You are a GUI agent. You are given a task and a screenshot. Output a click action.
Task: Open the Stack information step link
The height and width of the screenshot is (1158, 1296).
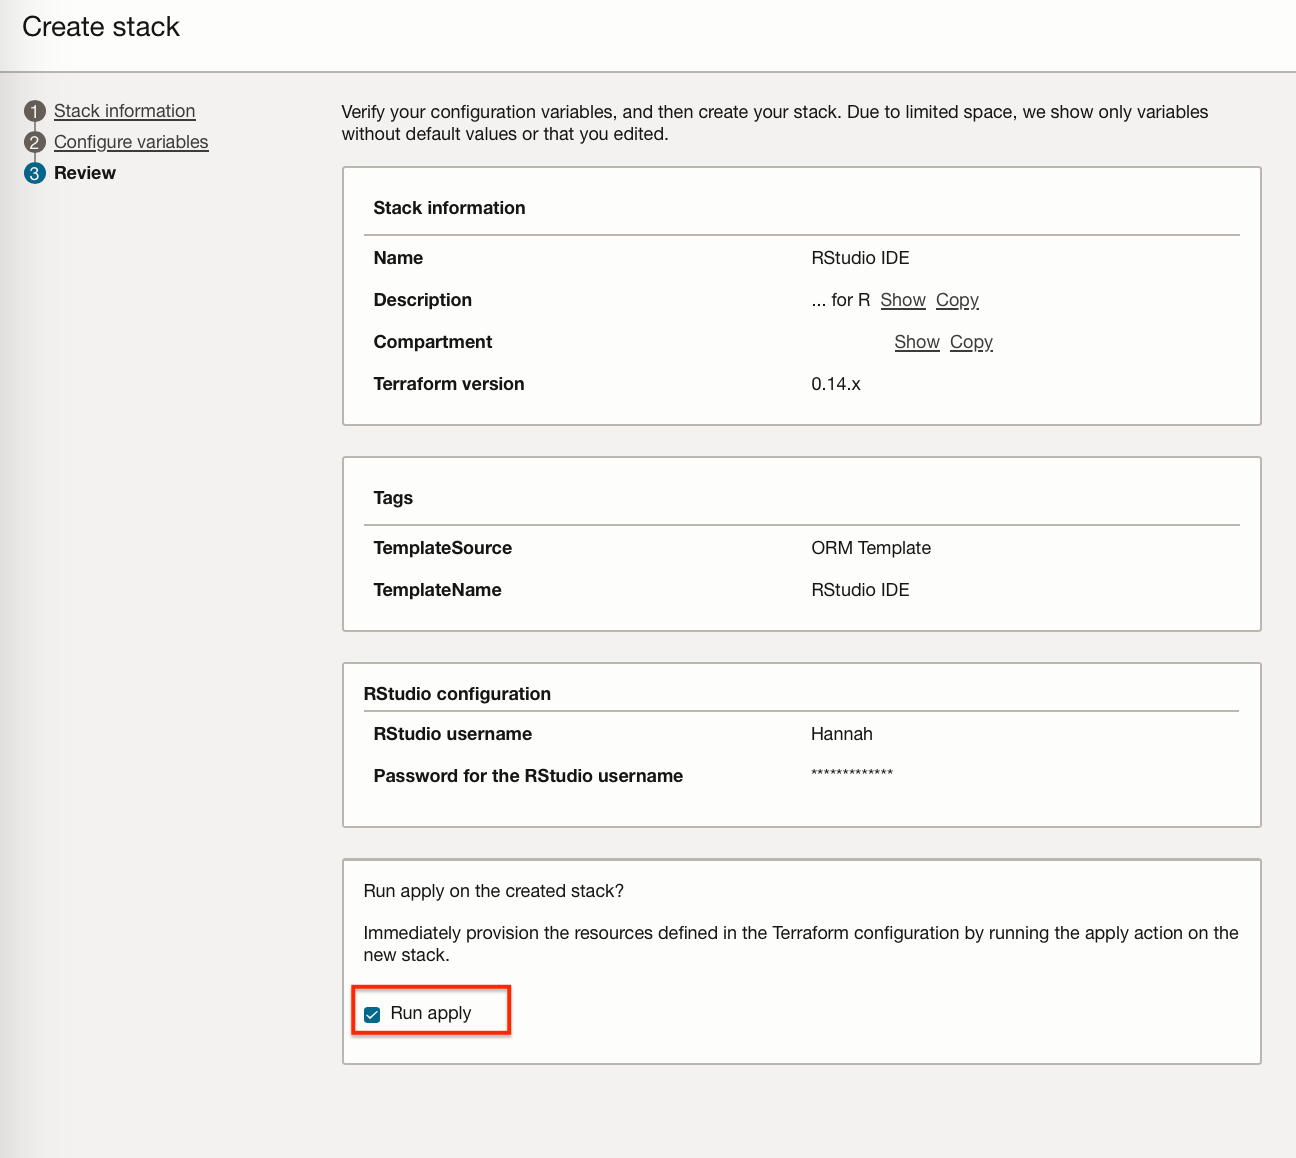coord(124,111)
